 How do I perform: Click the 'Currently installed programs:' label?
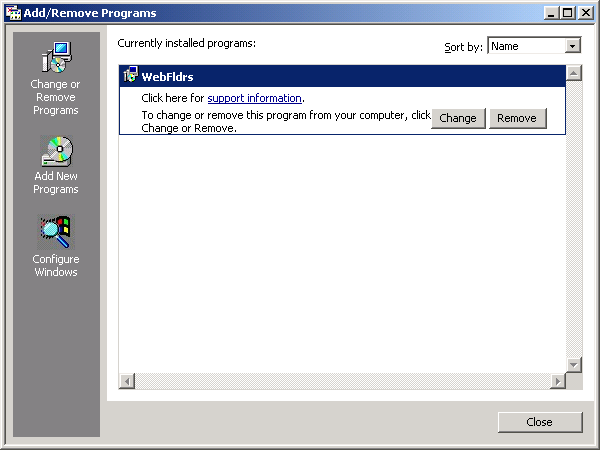pyautogui.click(x=186, y=43)
